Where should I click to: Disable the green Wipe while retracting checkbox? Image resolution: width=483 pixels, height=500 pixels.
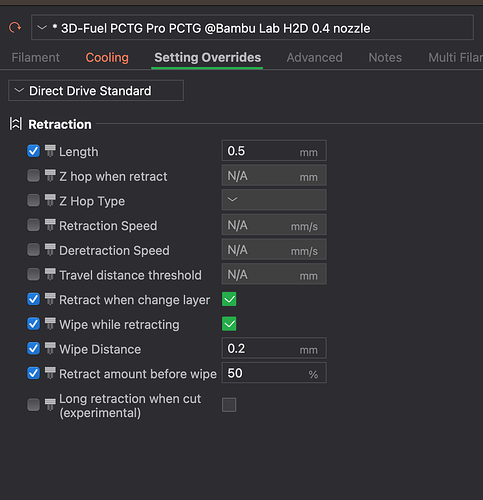[x=229, y=324]
